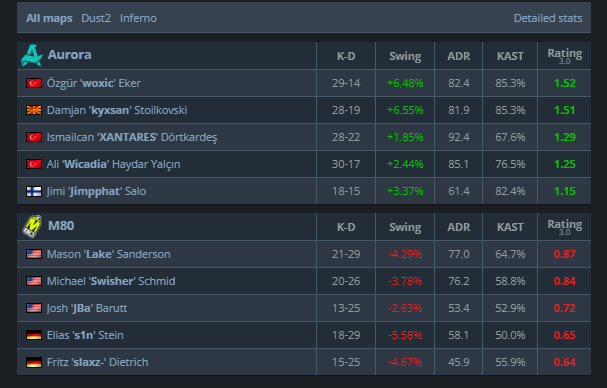
Task: Click the Finnish flag beside Jimpphat
Action: [x=34, y=191]
